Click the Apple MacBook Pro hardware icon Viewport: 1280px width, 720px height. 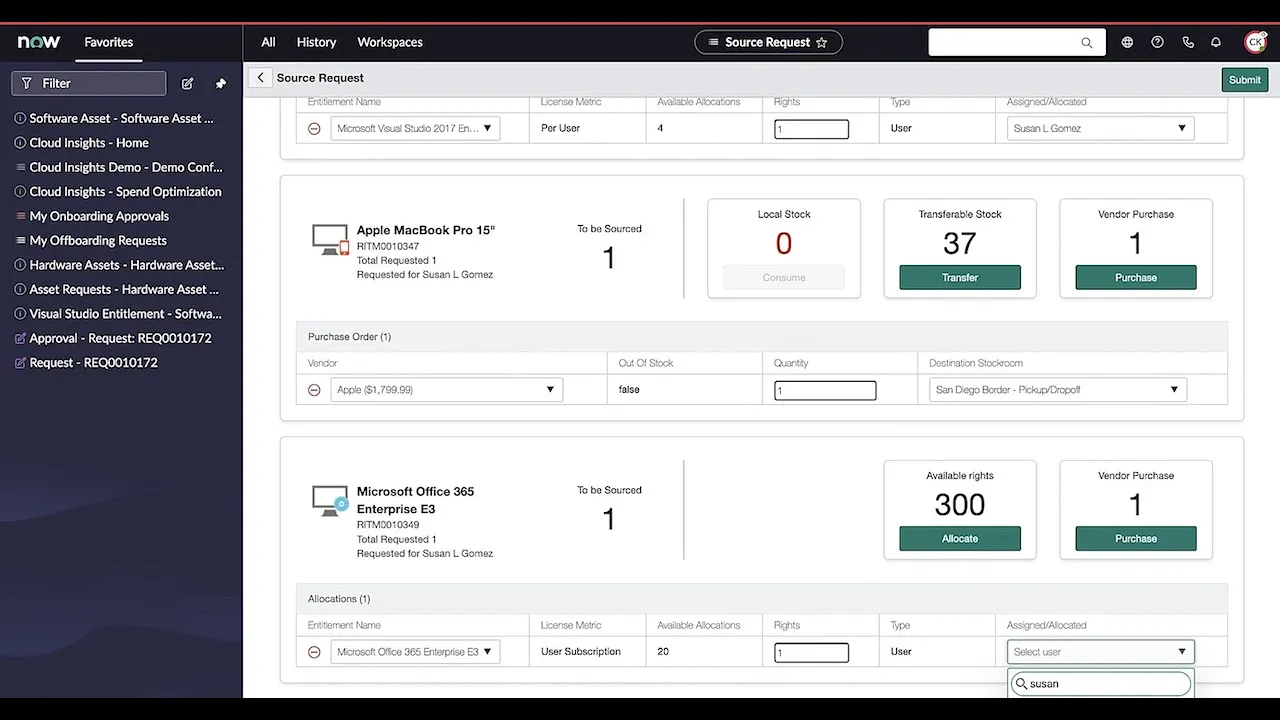(330, 239)
